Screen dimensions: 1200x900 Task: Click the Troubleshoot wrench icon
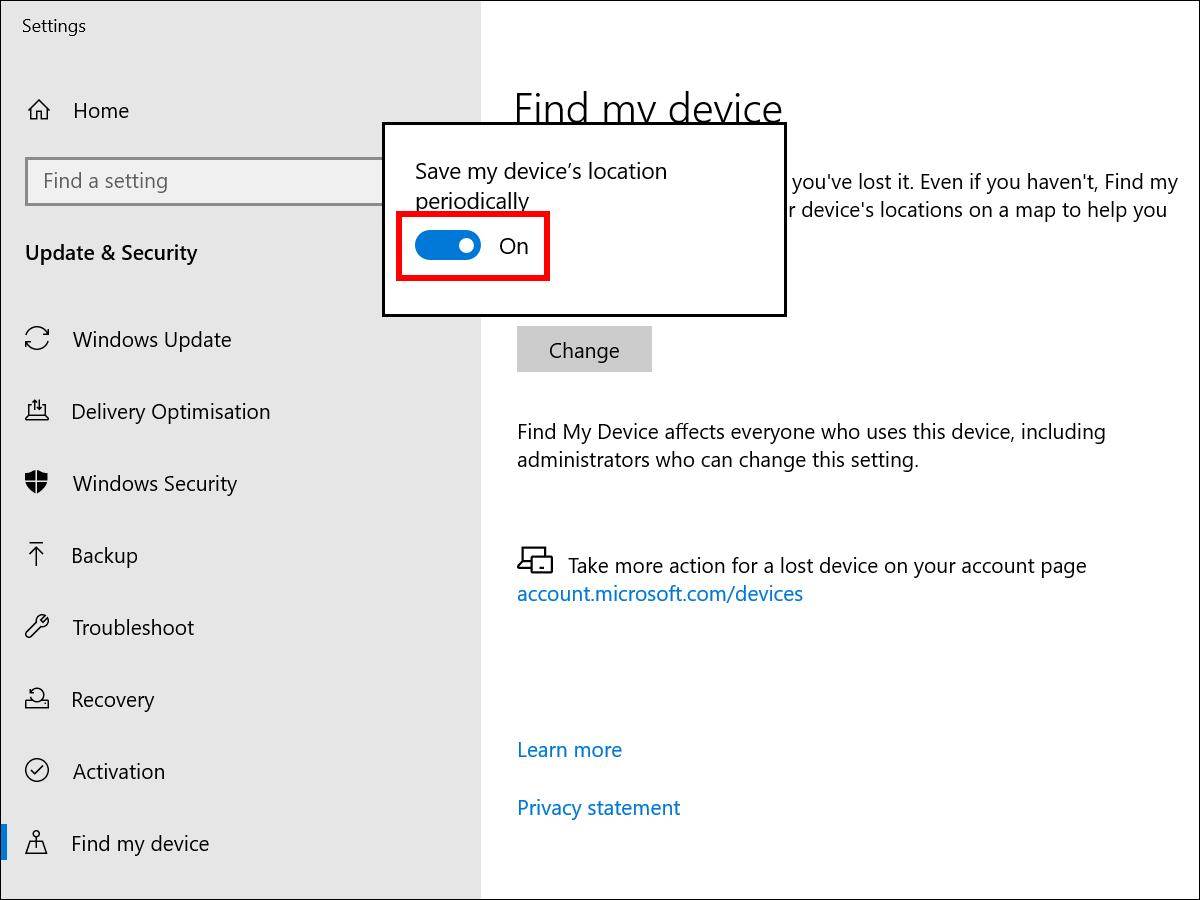click(37, 627)
